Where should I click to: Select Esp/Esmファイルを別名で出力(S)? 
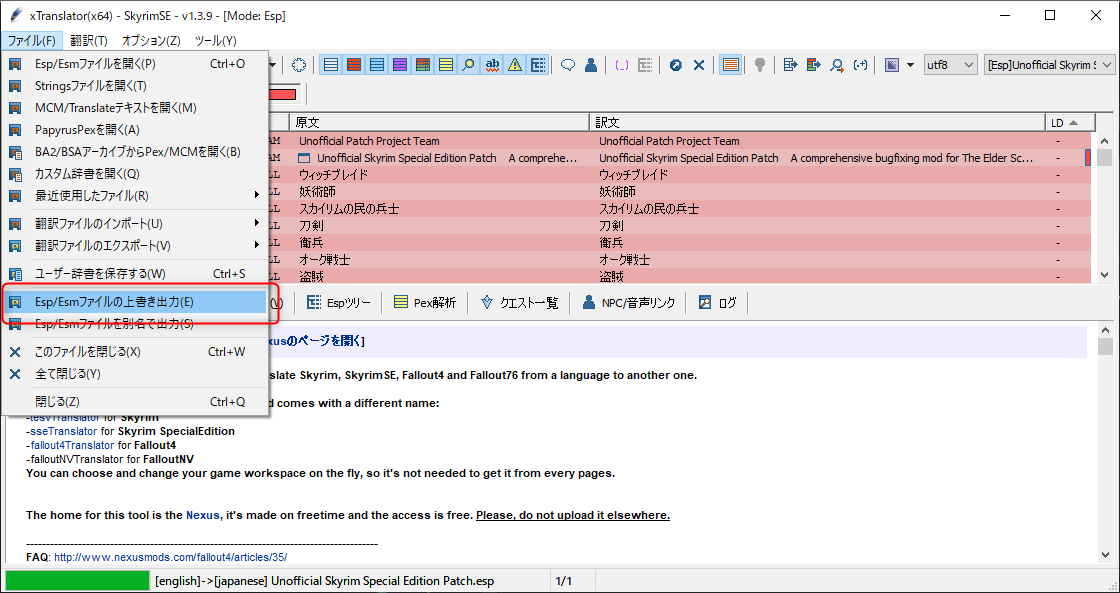click(135, 324)
